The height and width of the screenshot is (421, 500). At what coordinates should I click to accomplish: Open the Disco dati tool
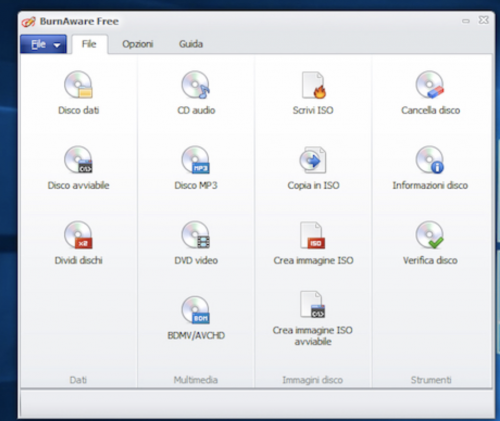point(78,93)
